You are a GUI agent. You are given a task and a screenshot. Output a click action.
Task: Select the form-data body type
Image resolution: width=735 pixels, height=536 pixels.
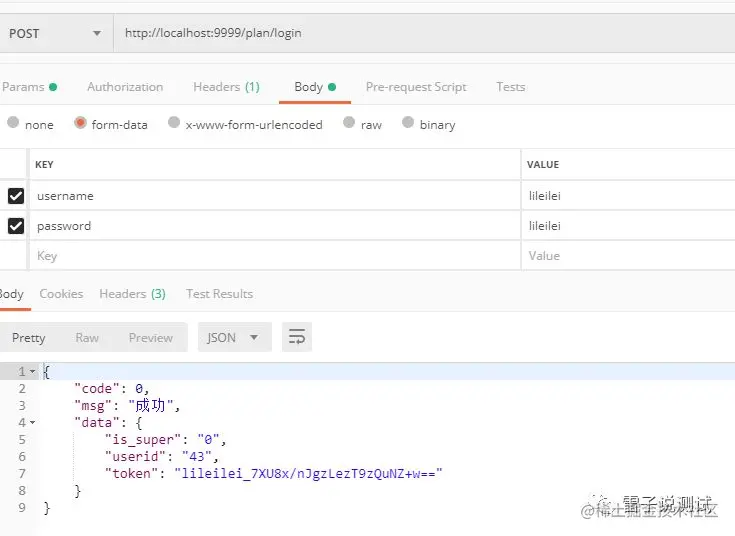tap(80, 122)
